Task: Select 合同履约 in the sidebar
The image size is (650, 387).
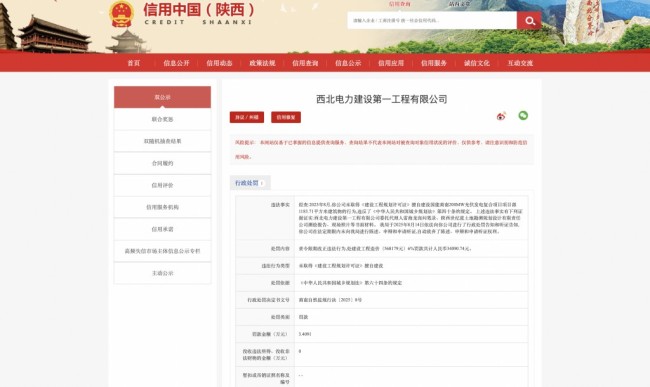Action: (162, 163)
